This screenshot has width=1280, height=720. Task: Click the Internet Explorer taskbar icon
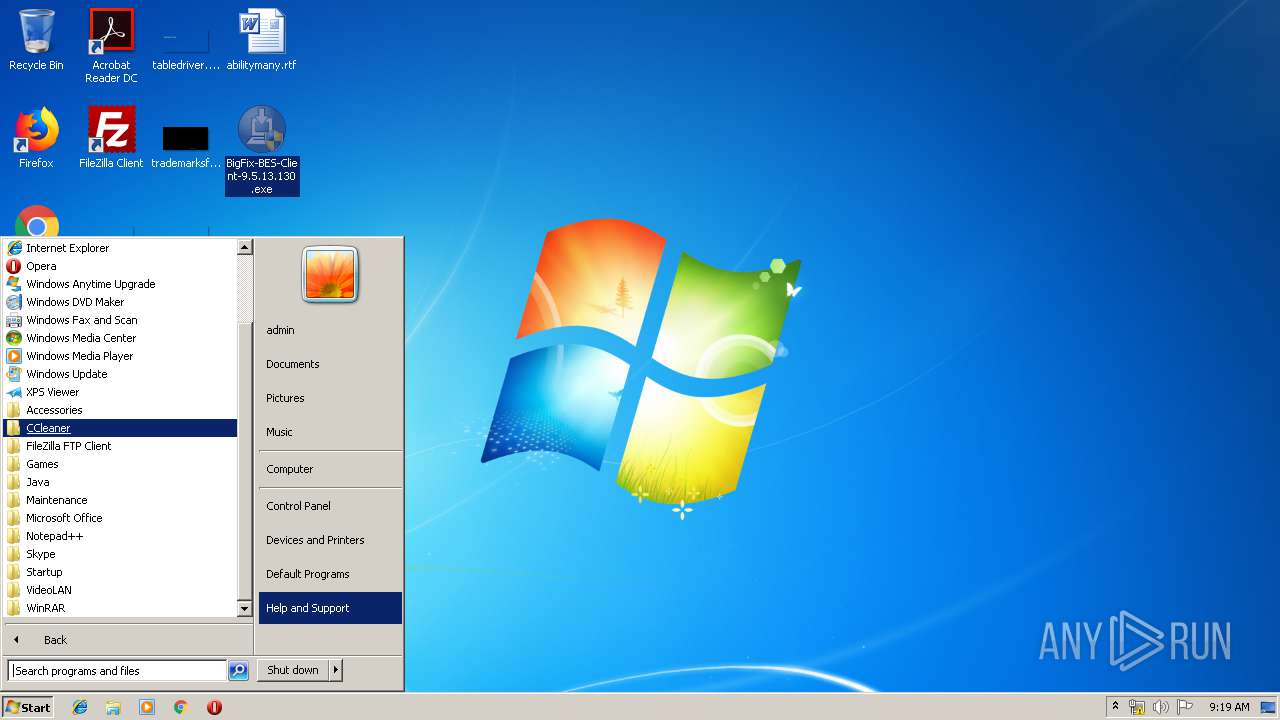pyautogui.click(x=80, y=707)
